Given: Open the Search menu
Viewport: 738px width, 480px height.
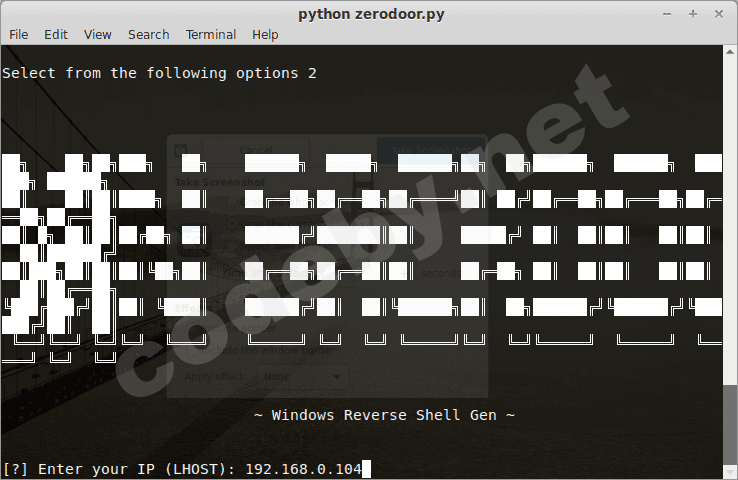Looking at the screenshot, I should coord(149,35).
